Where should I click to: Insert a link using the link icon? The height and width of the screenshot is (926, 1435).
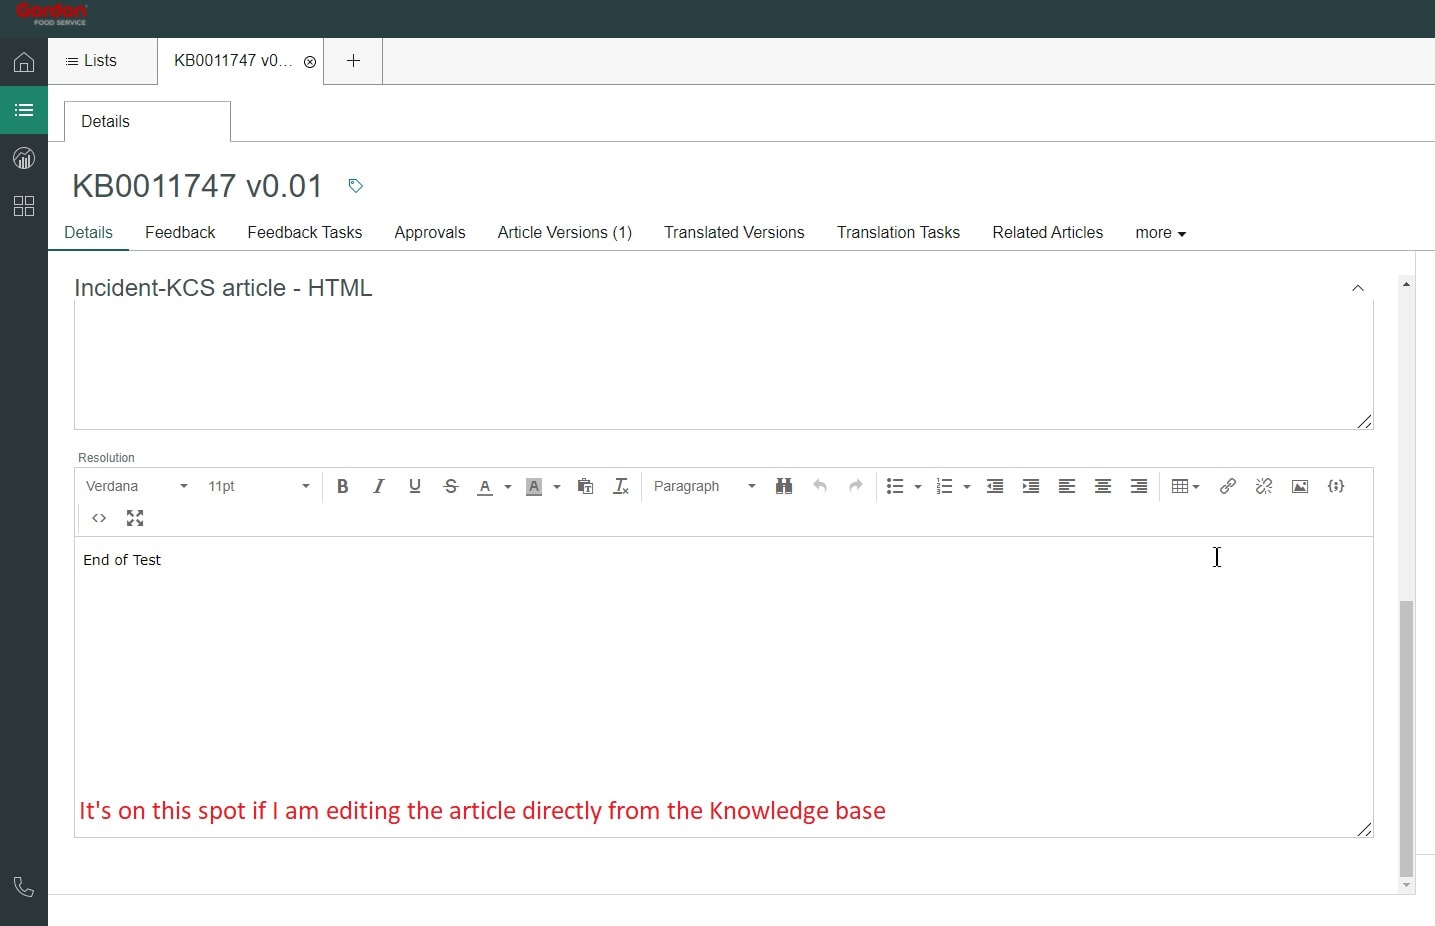coord(1227,486)
